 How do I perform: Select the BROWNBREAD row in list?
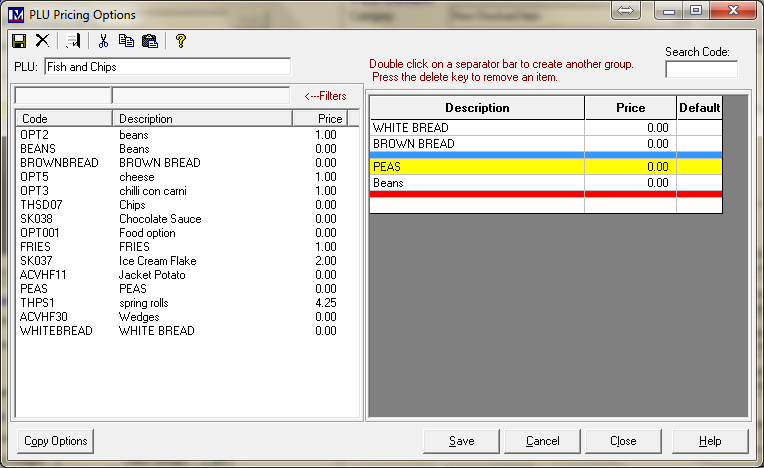(x=187, y=163)
